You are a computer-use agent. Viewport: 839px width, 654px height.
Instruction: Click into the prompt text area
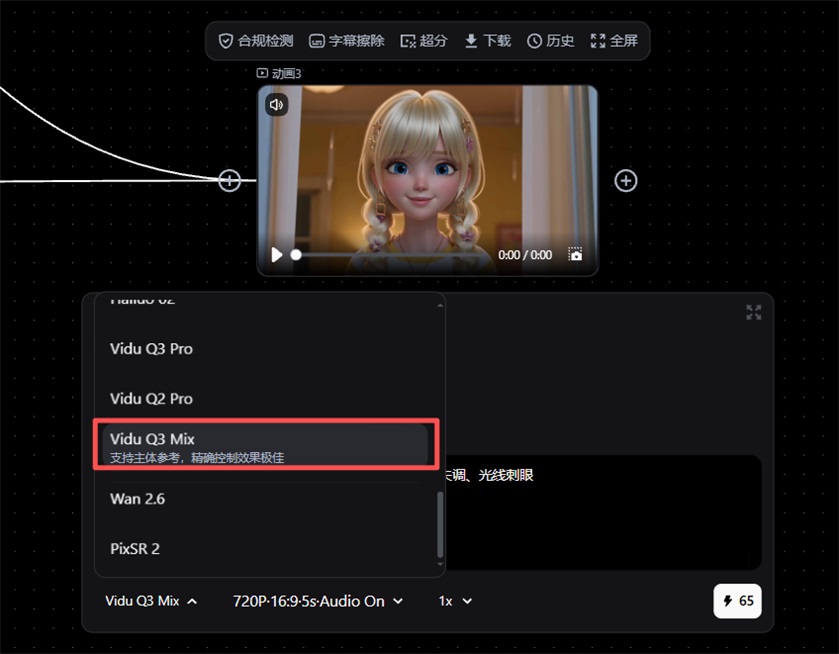point(602,512)
